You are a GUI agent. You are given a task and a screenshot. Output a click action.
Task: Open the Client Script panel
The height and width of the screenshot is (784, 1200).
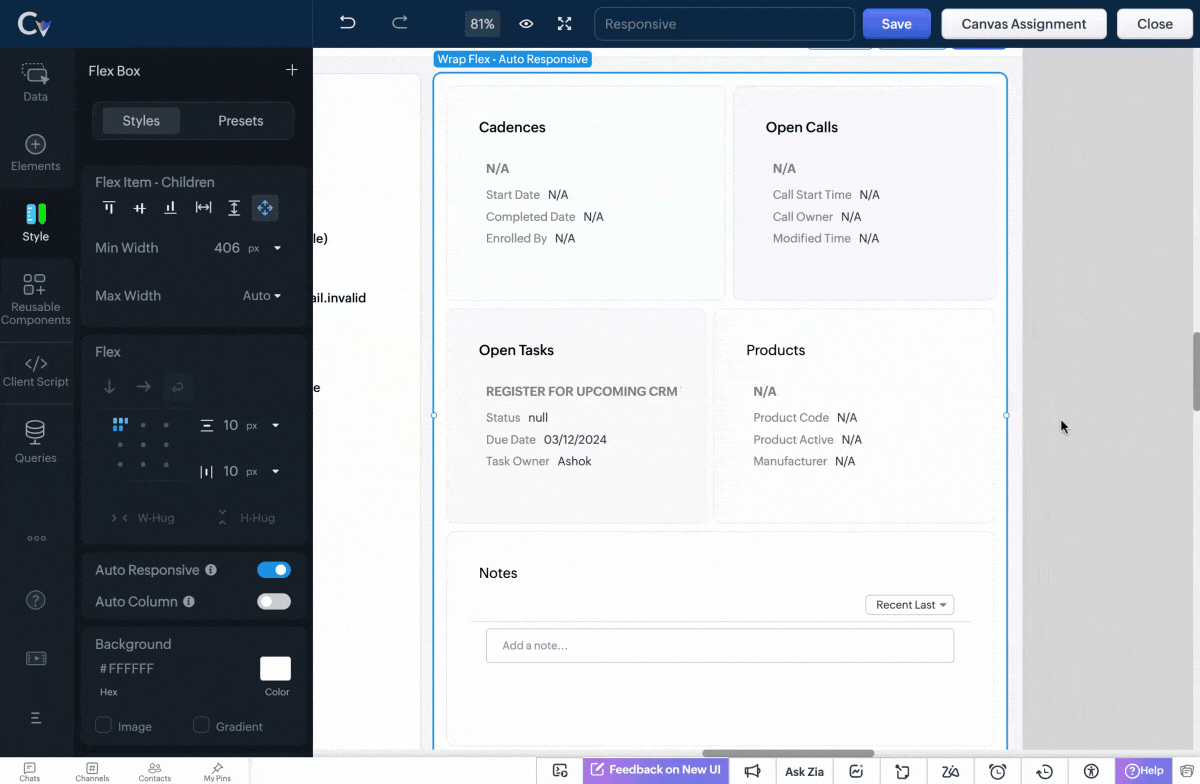click(36, 371)
